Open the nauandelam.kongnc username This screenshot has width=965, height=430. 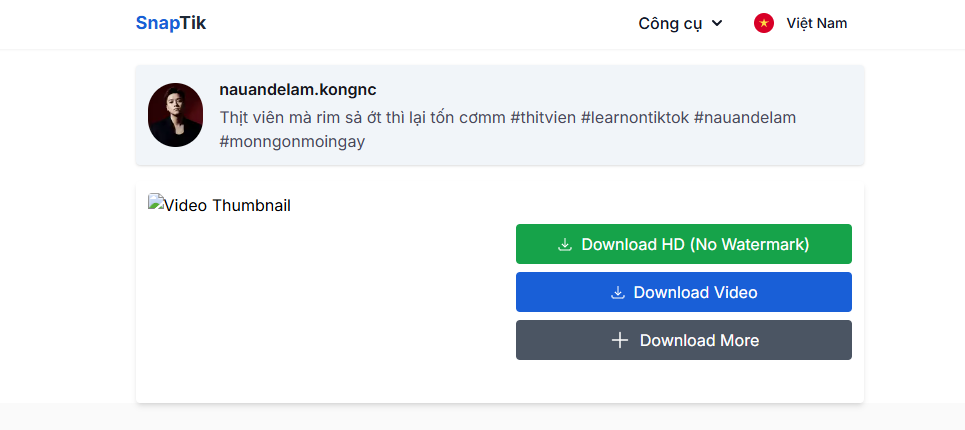point(298,90)
